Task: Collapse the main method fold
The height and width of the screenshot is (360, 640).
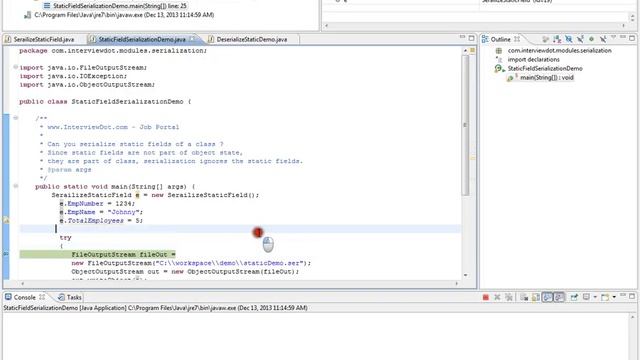Action: pyautogui.click(x=16, y=186)
